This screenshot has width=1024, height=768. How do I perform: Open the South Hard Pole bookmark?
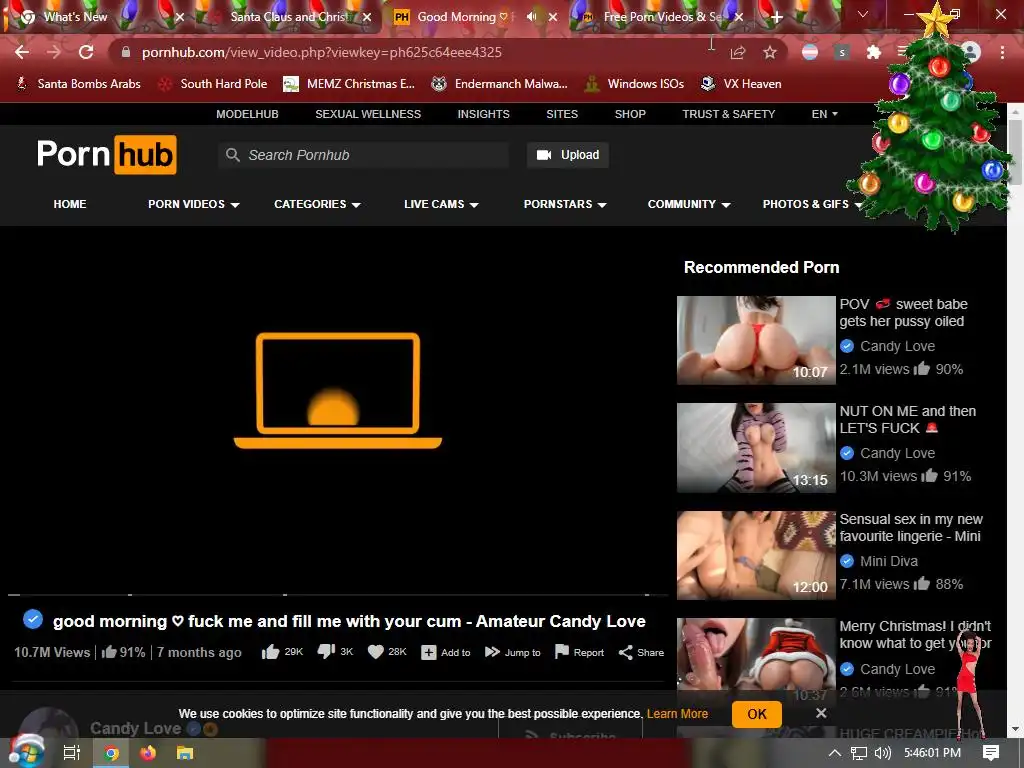pos(214,84)
